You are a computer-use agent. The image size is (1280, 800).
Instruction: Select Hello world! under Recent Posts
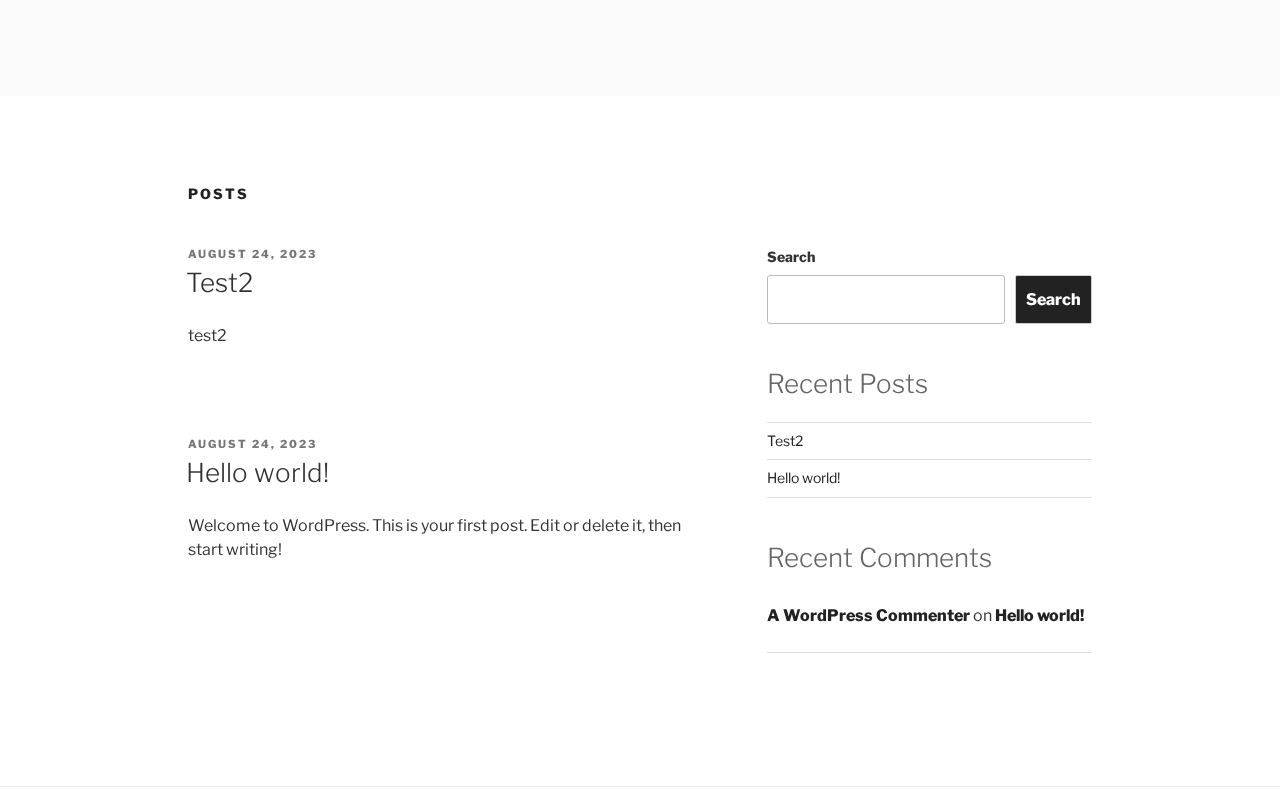(803, 478)
